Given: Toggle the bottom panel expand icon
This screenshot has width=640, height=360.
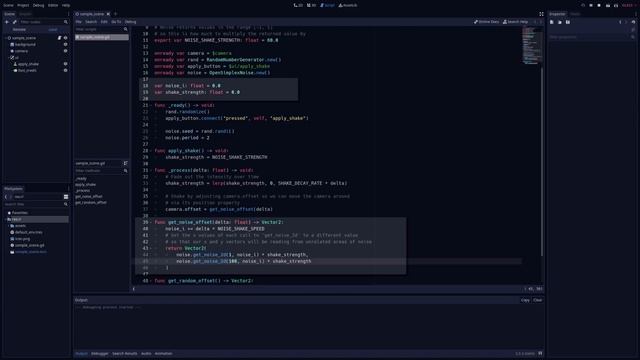Looking at the screenshot, I should coord(540,353).
